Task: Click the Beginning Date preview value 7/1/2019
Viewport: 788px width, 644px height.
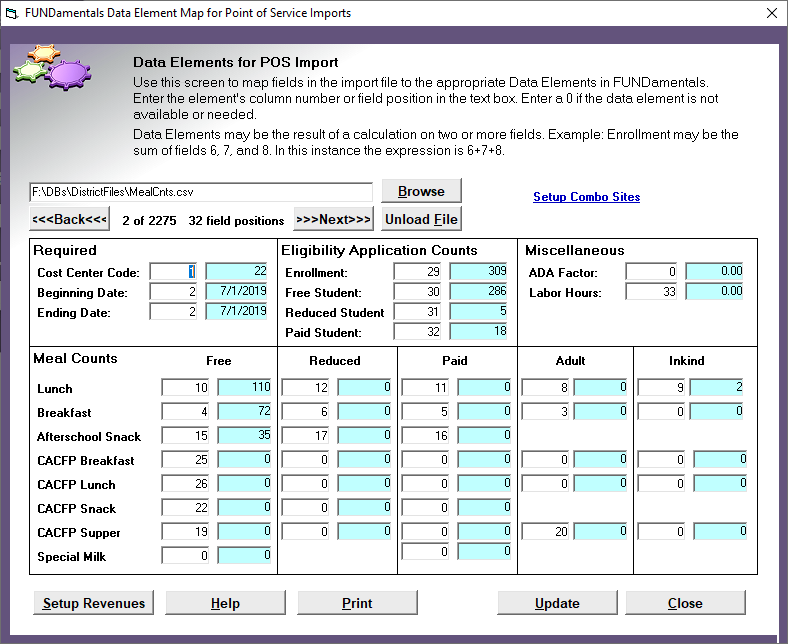Action: coord(237,292)
